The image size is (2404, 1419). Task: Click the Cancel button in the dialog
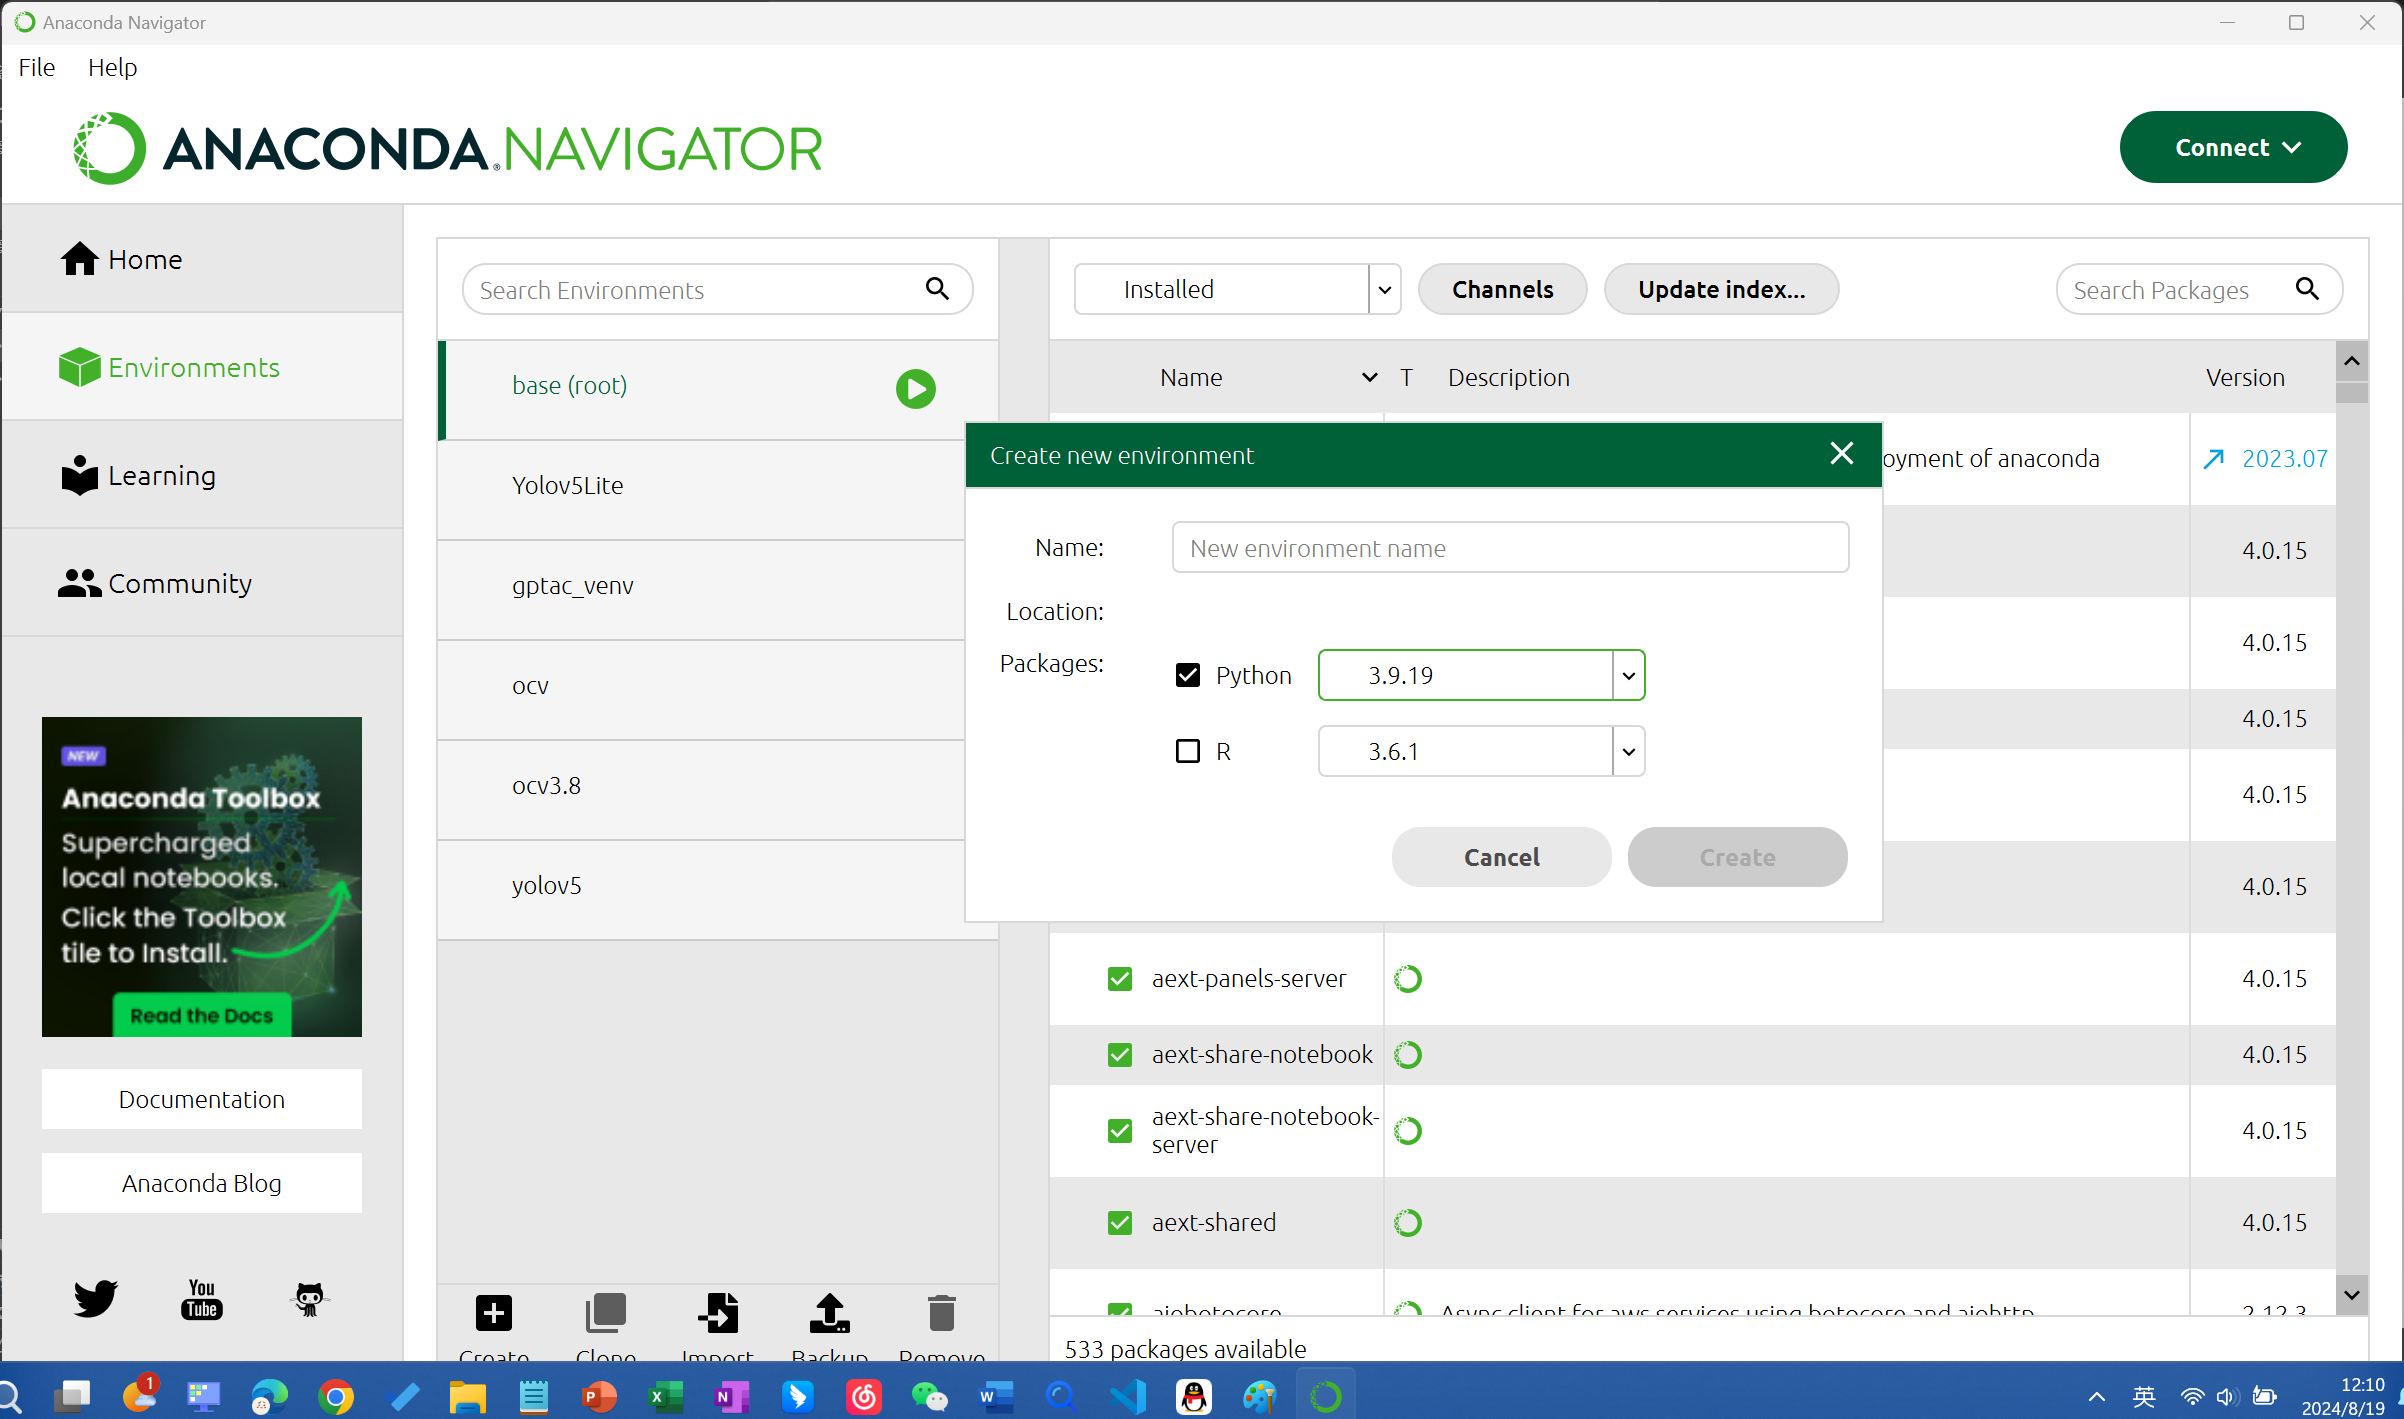pos(1502,857)
